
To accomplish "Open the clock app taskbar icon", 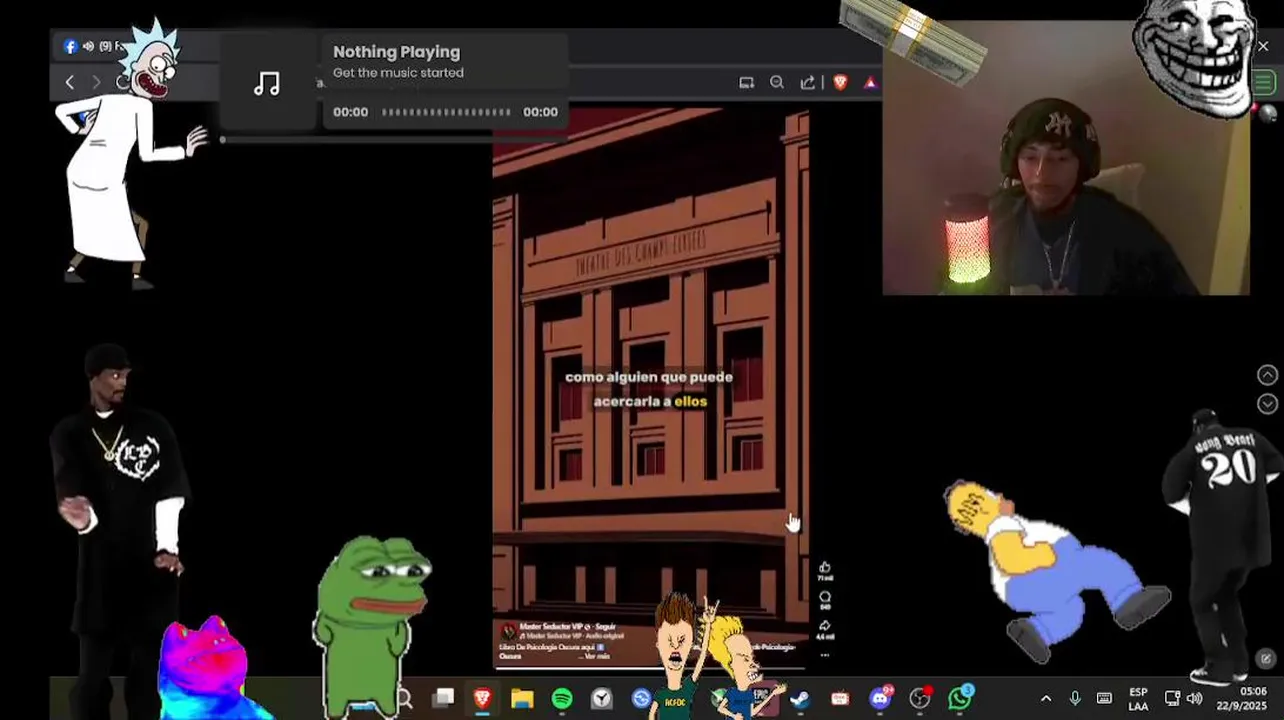I will pos(601,698).
